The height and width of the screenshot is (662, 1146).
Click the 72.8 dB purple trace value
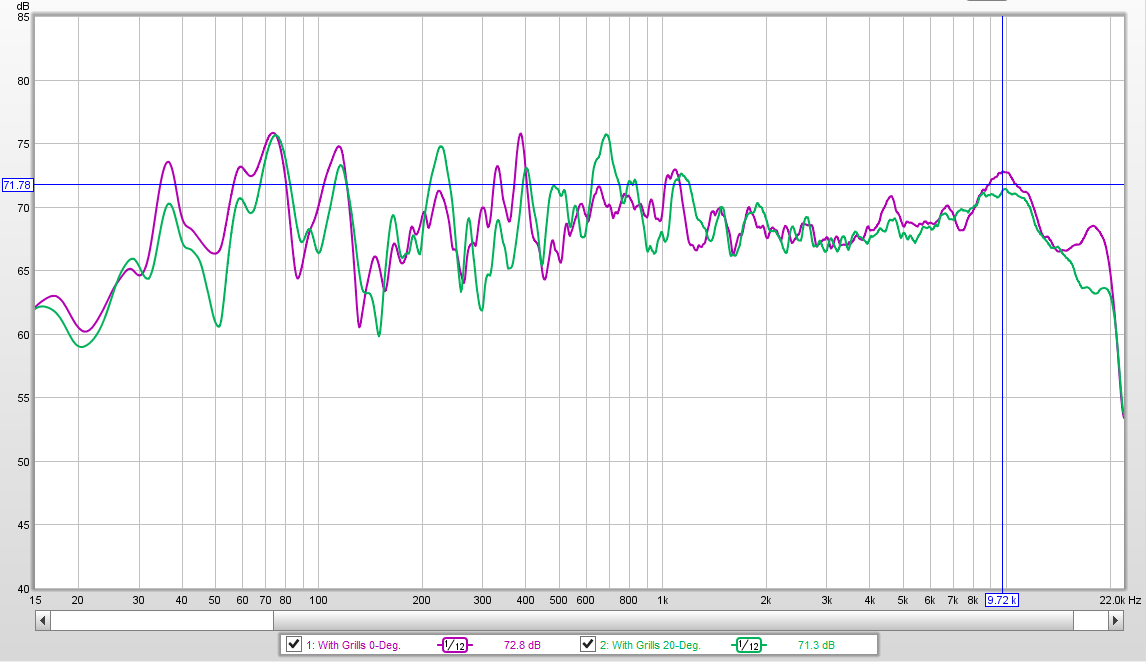pyautogui.click(x=522, y=645)
